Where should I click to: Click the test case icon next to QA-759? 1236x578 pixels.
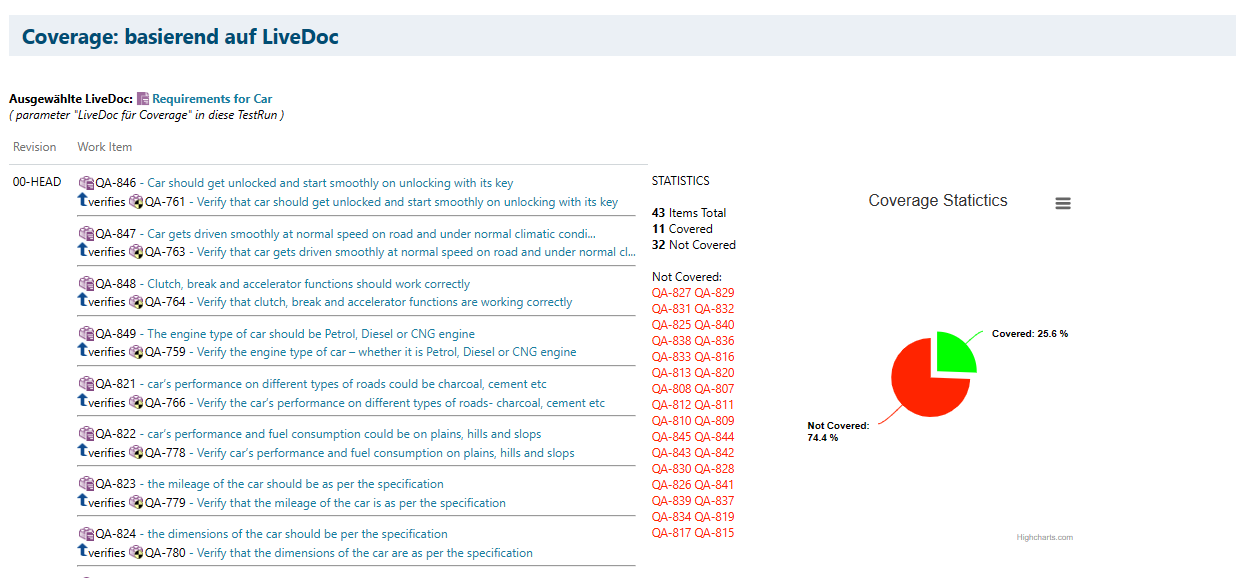[136, 352]
